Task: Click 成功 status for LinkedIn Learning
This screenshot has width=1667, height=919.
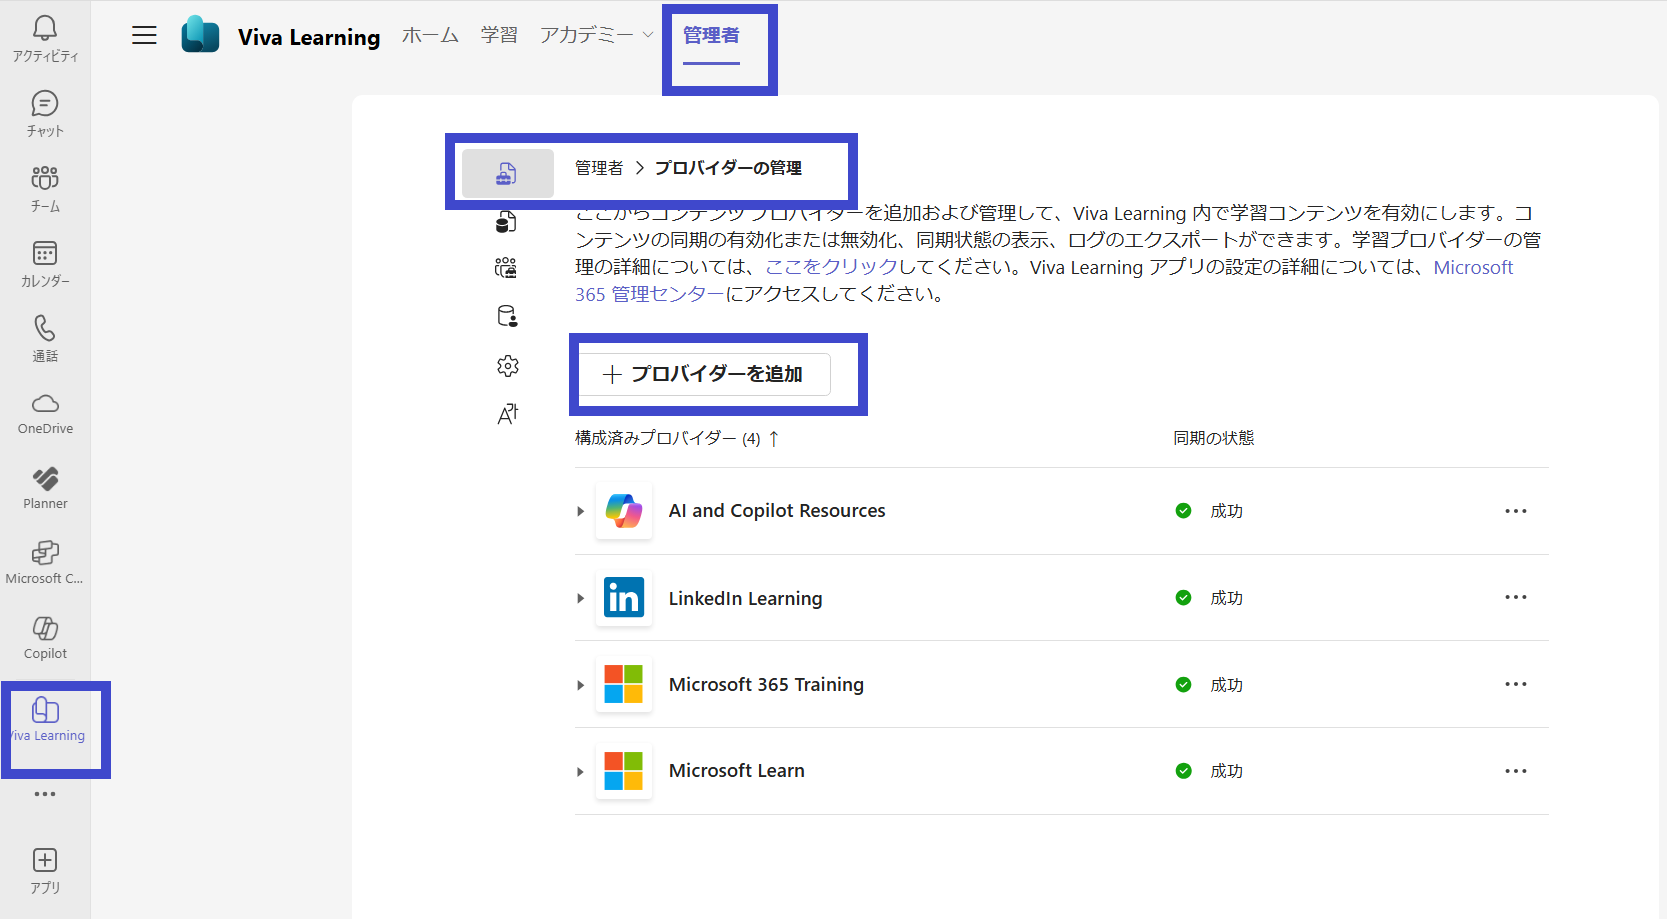Action: click(x=1226, y=598)
